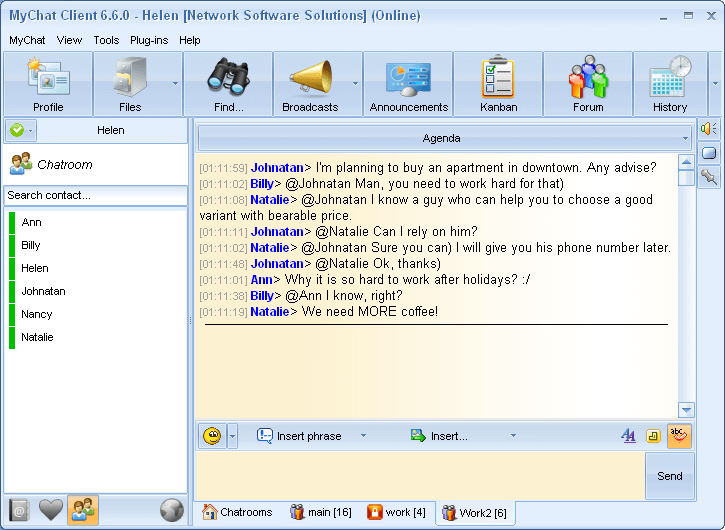Open the Profile toolbar icon
Image resolution: width=725 pixels, height=530 pixels.
click(48, 83)
